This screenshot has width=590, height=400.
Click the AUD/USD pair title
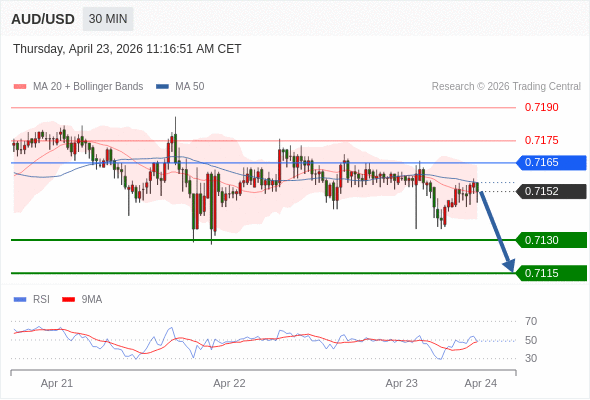43,19
